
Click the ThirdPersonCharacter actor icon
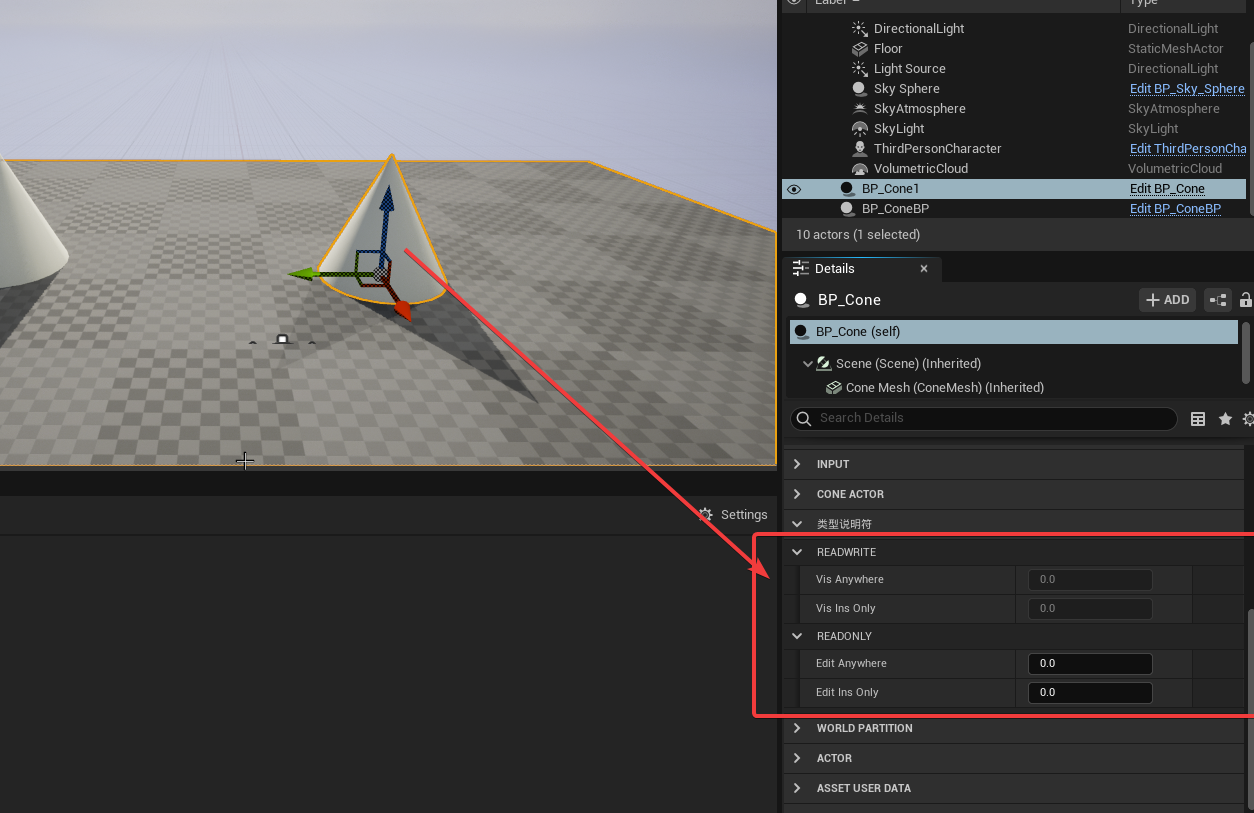(859, 149)
